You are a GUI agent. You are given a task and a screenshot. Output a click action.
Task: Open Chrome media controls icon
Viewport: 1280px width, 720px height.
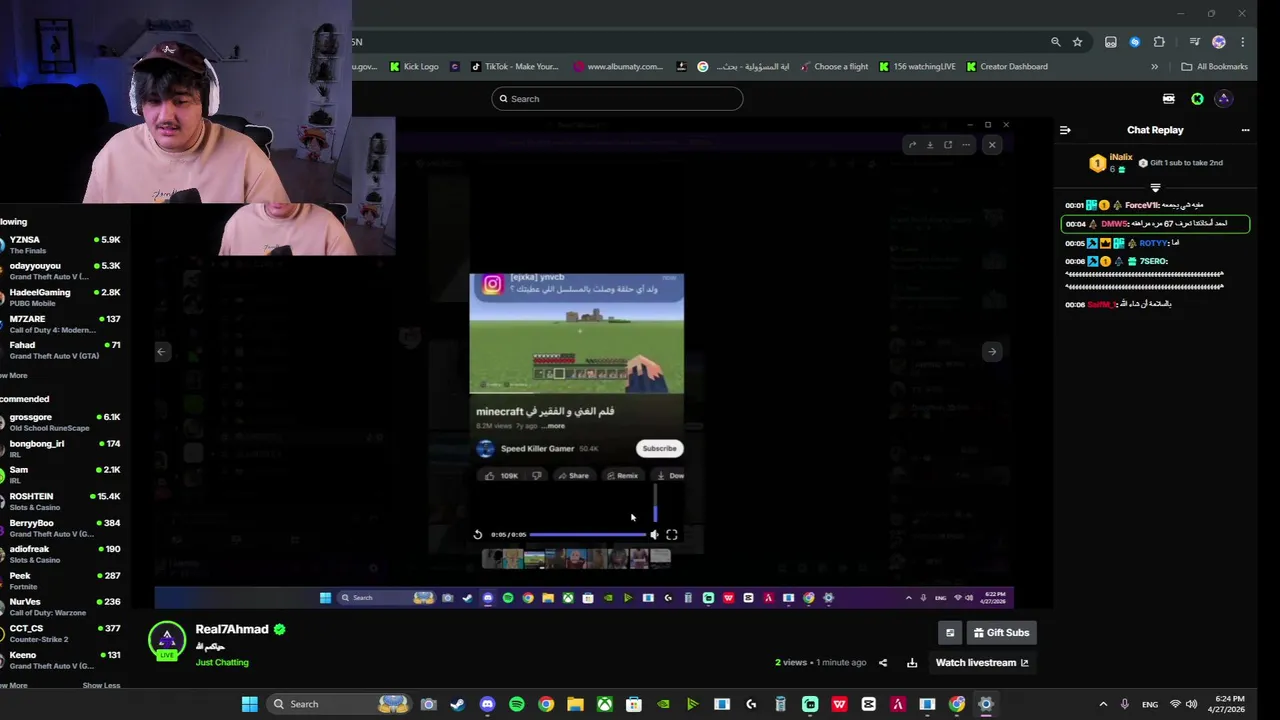pos(1194,42)
